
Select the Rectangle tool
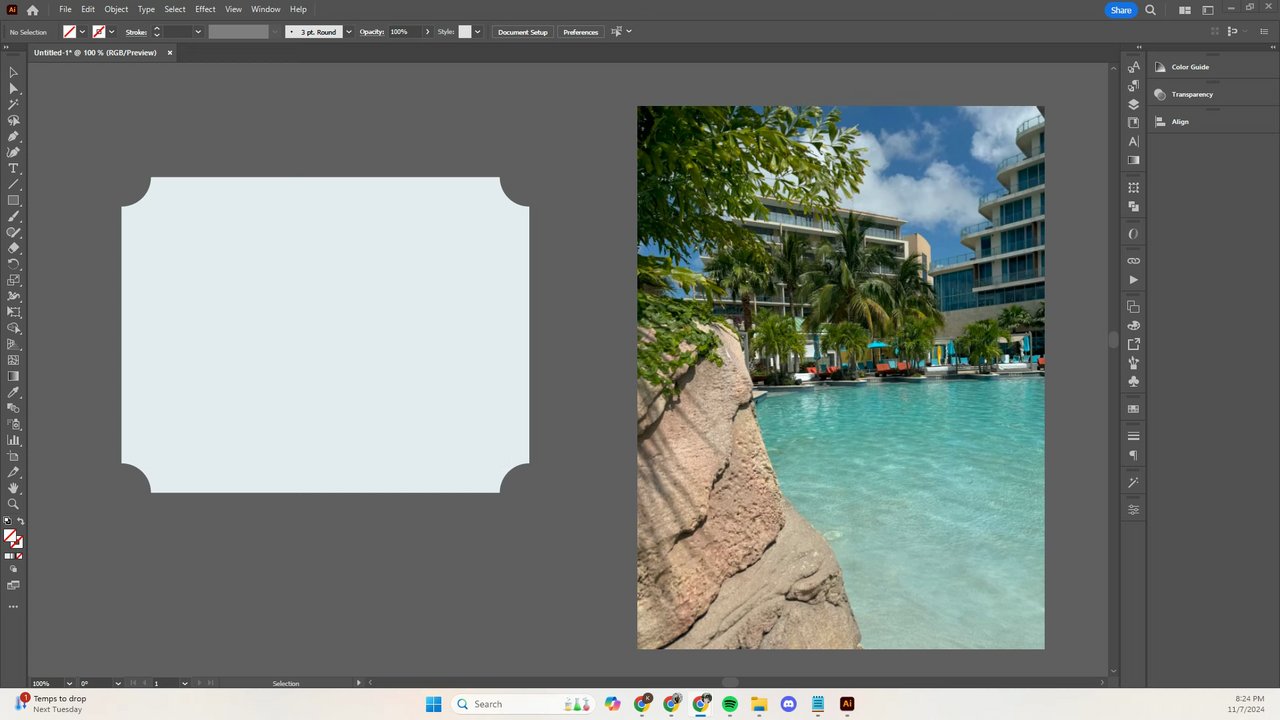(13, 200)
